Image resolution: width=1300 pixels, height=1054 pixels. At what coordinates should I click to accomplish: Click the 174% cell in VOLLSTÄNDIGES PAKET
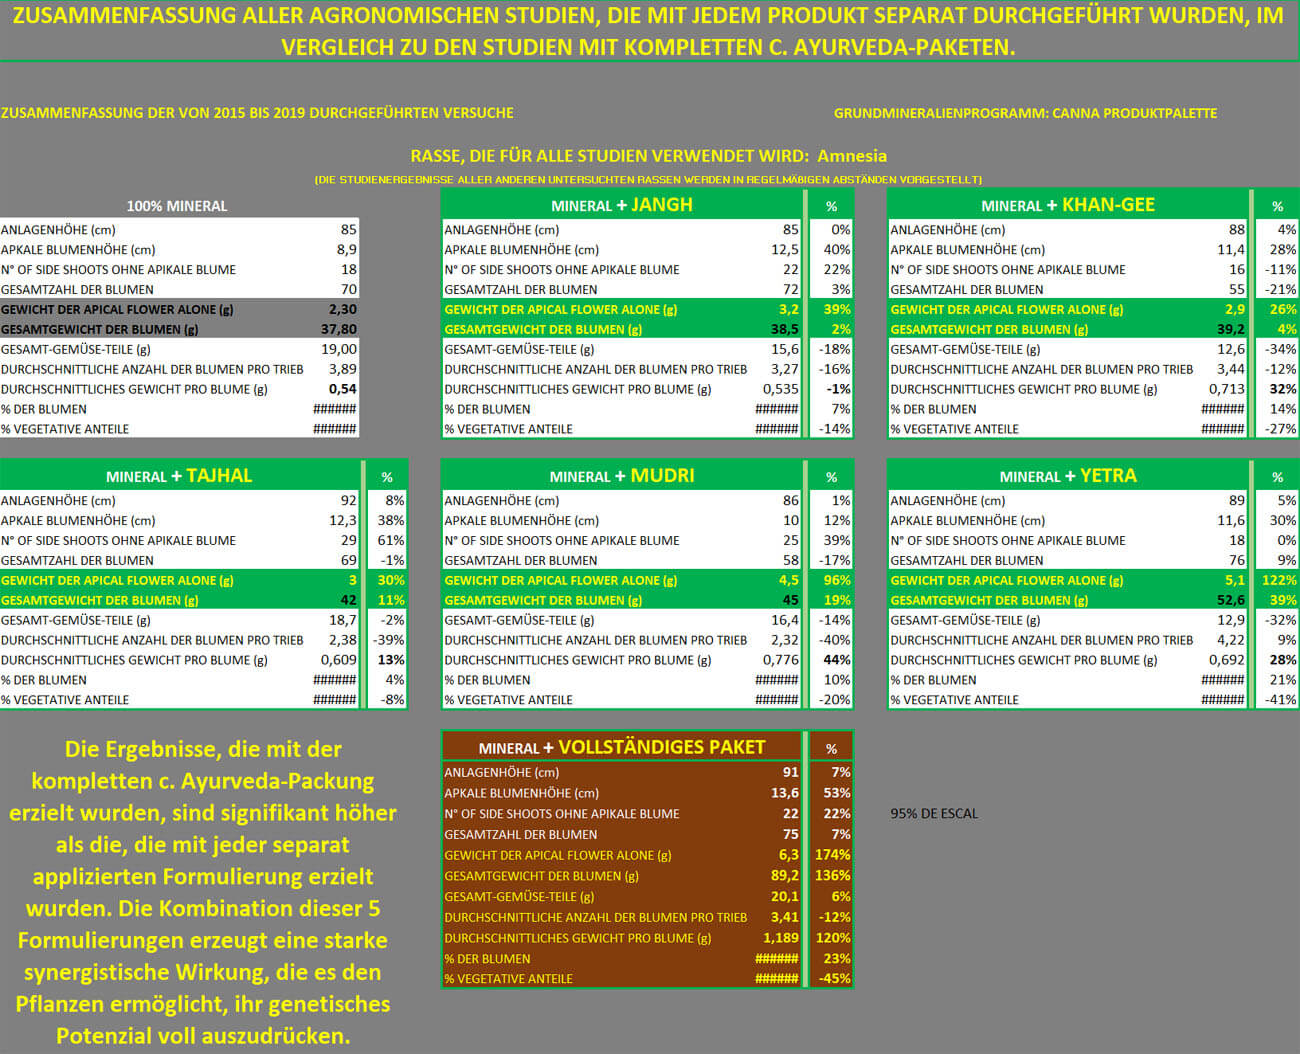tap(833, 855)
